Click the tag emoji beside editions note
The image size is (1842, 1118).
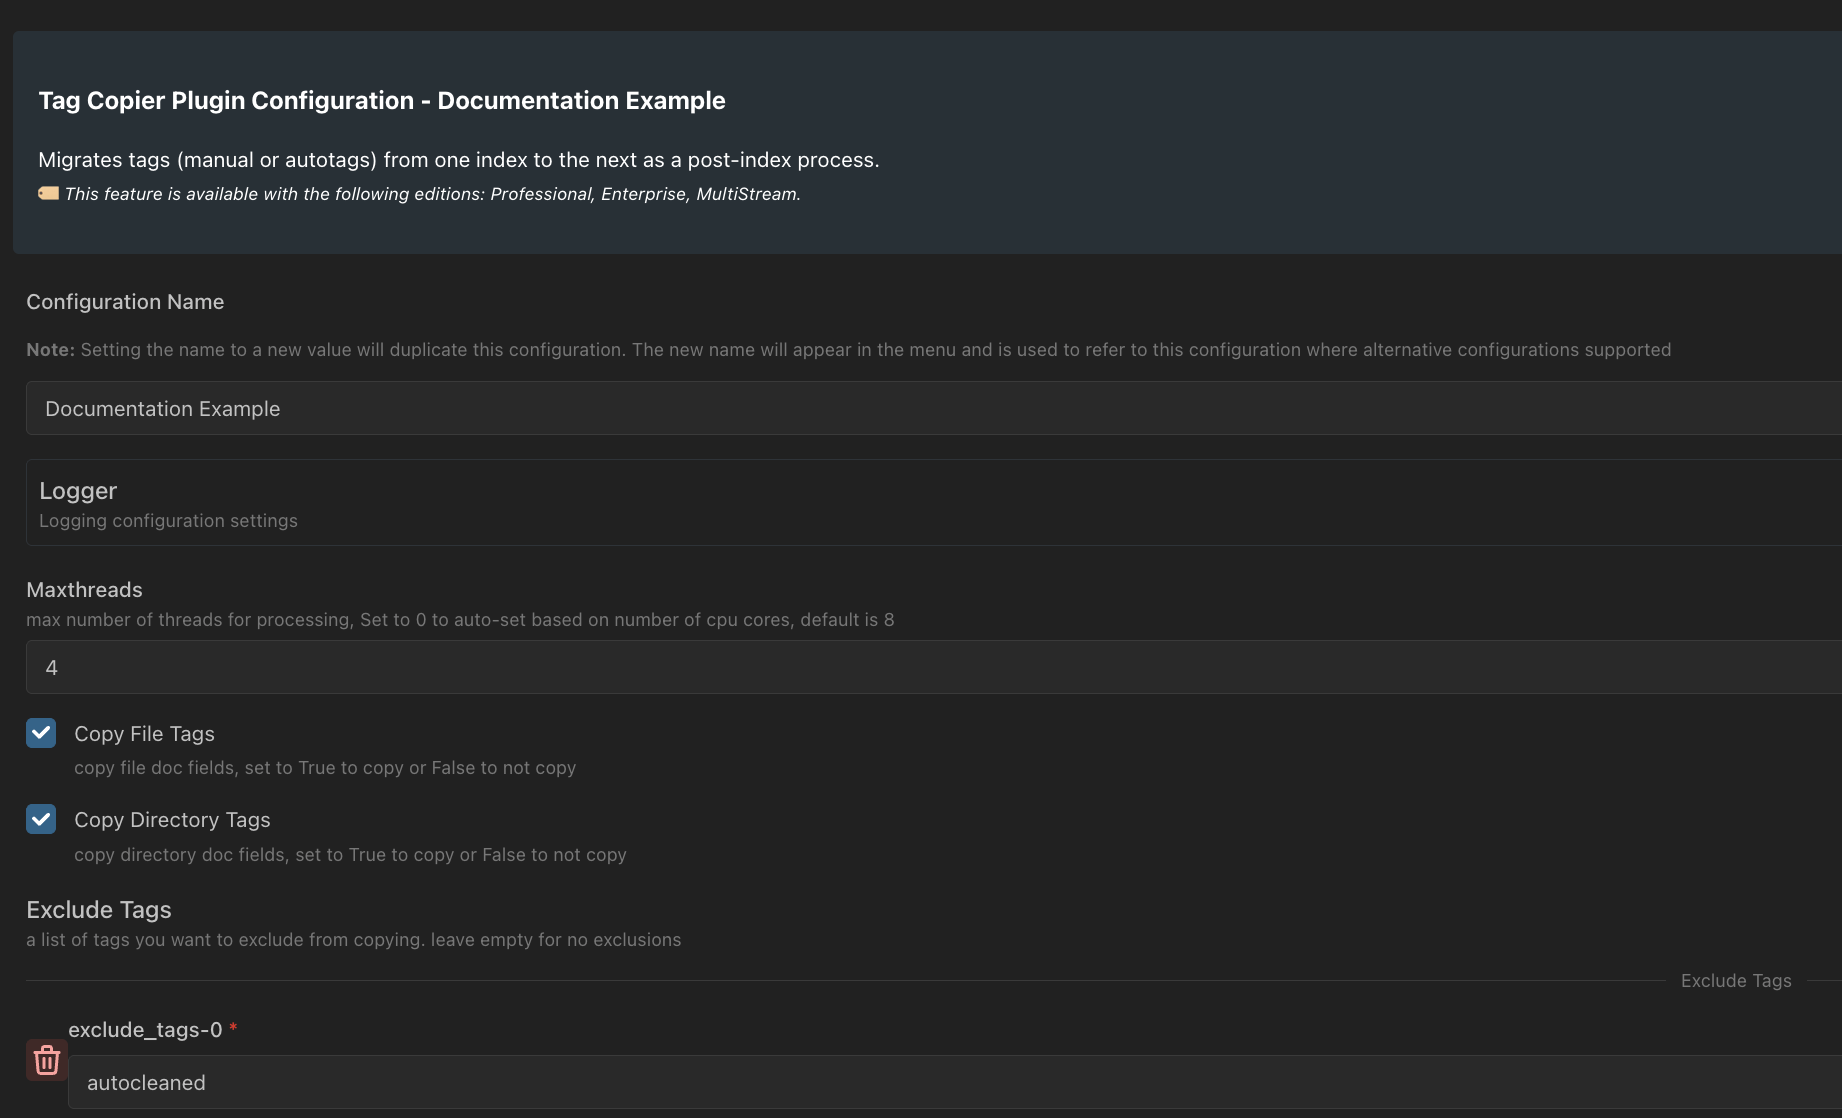point(48,193)
